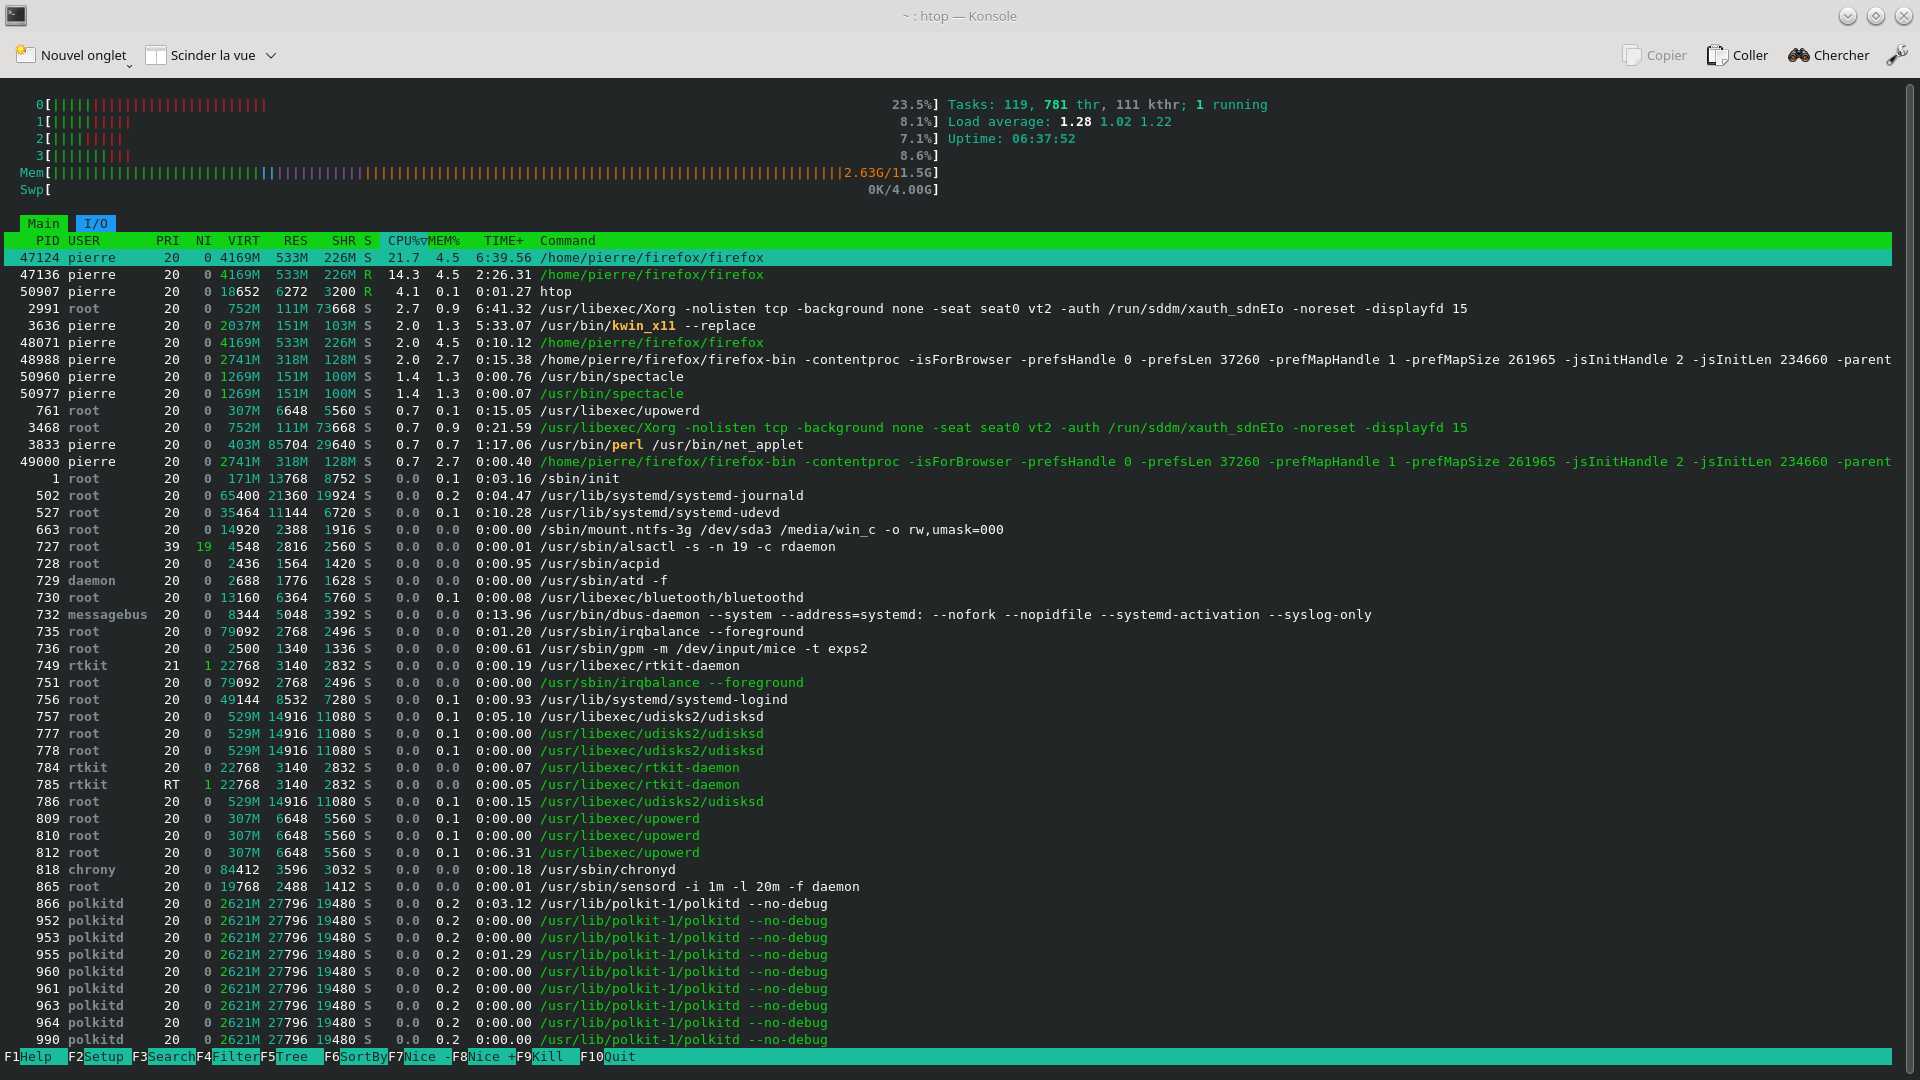Sort by the TIME+ column header
The image size is (1920, 1080).
click(503, 240)
